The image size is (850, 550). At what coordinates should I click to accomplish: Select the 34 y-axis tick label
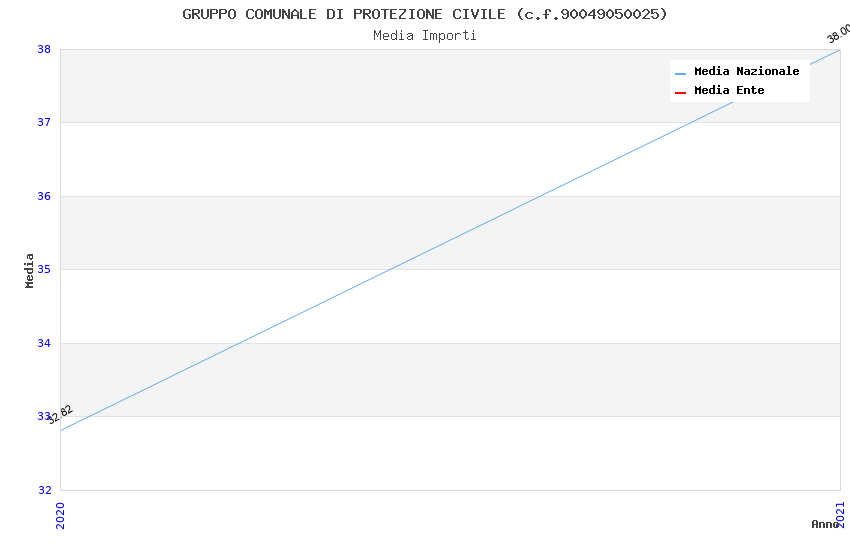tap(45, 344)
